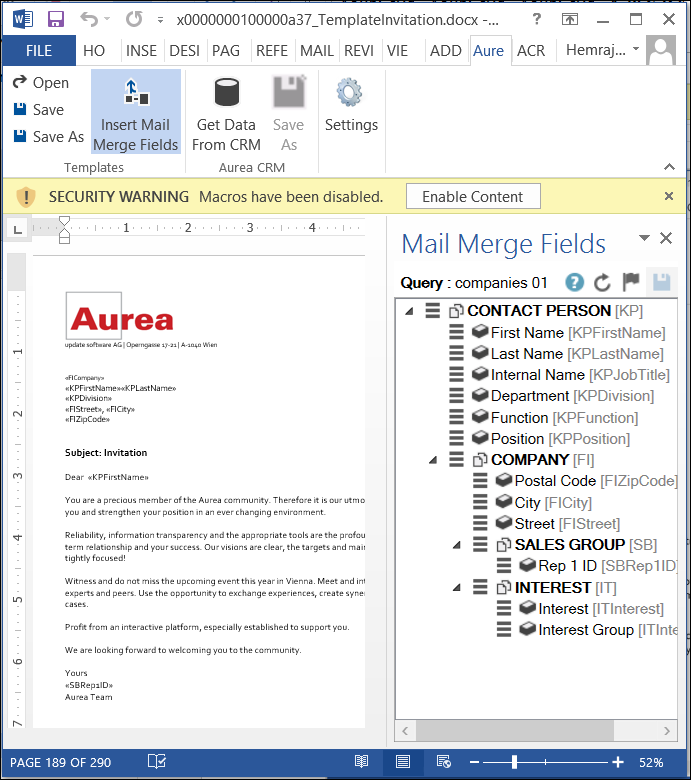Open Customize Quick Access Toolbar dropdown
Viewport: 691px width, 780px height.
pyautogui.click(x=160, y=20)
